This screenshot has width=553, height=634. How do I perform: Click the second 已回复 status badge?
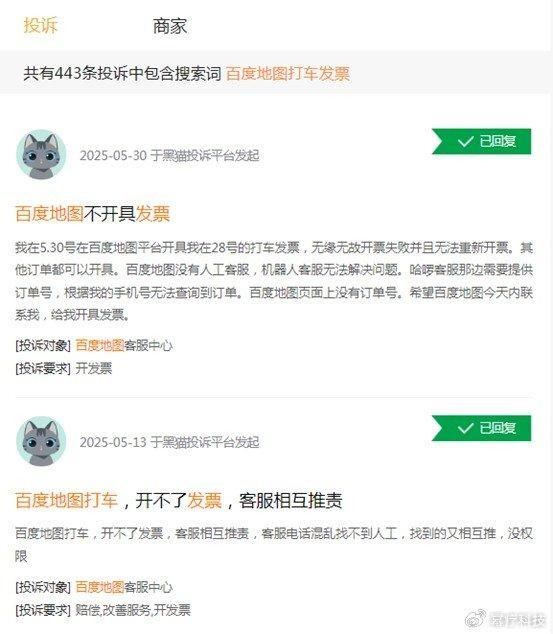(481, 428)
